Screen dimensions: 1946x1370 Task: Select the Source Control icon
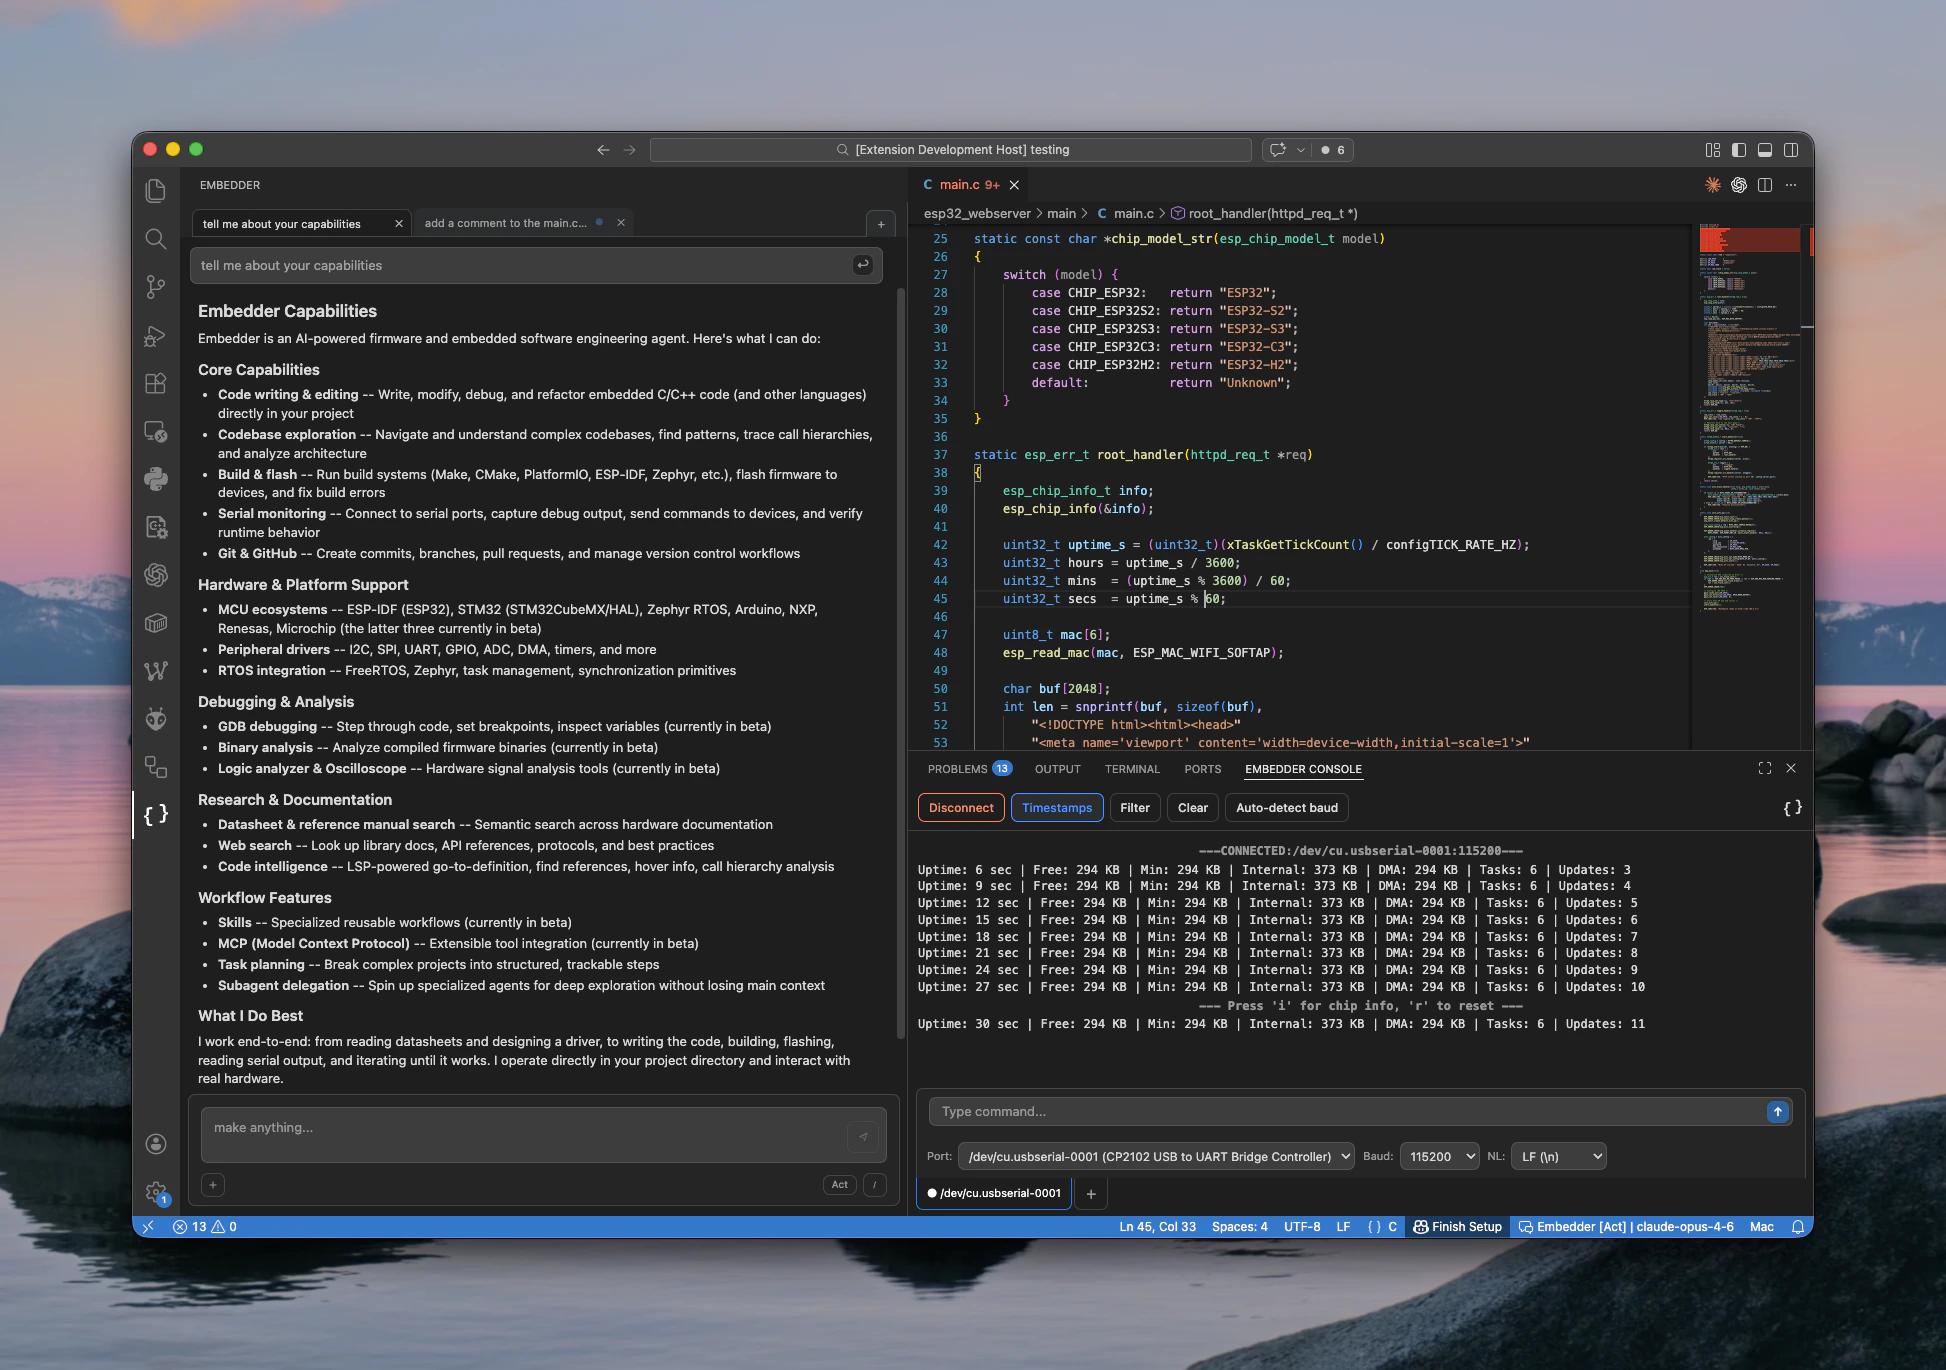click(156, 287)
